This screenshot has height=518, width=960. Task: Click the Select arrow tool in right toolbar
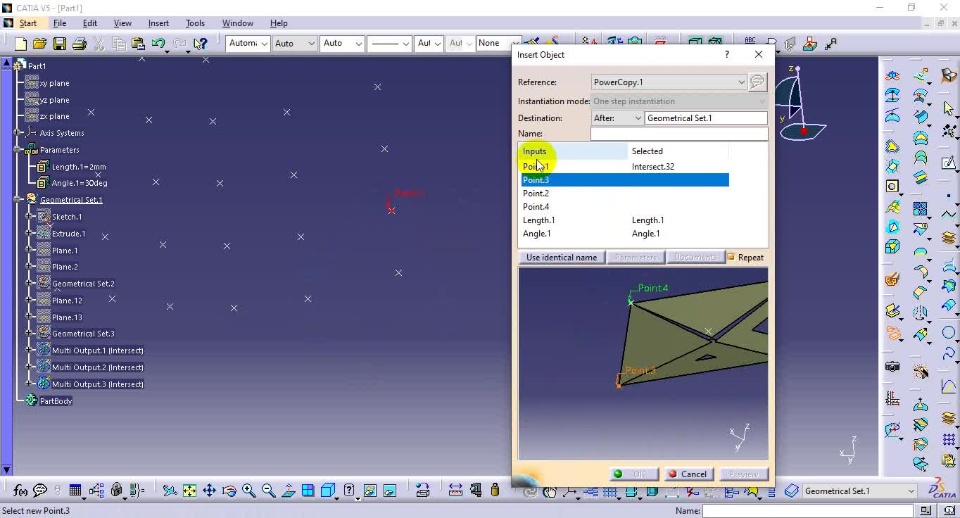click(x=948, y=108)
